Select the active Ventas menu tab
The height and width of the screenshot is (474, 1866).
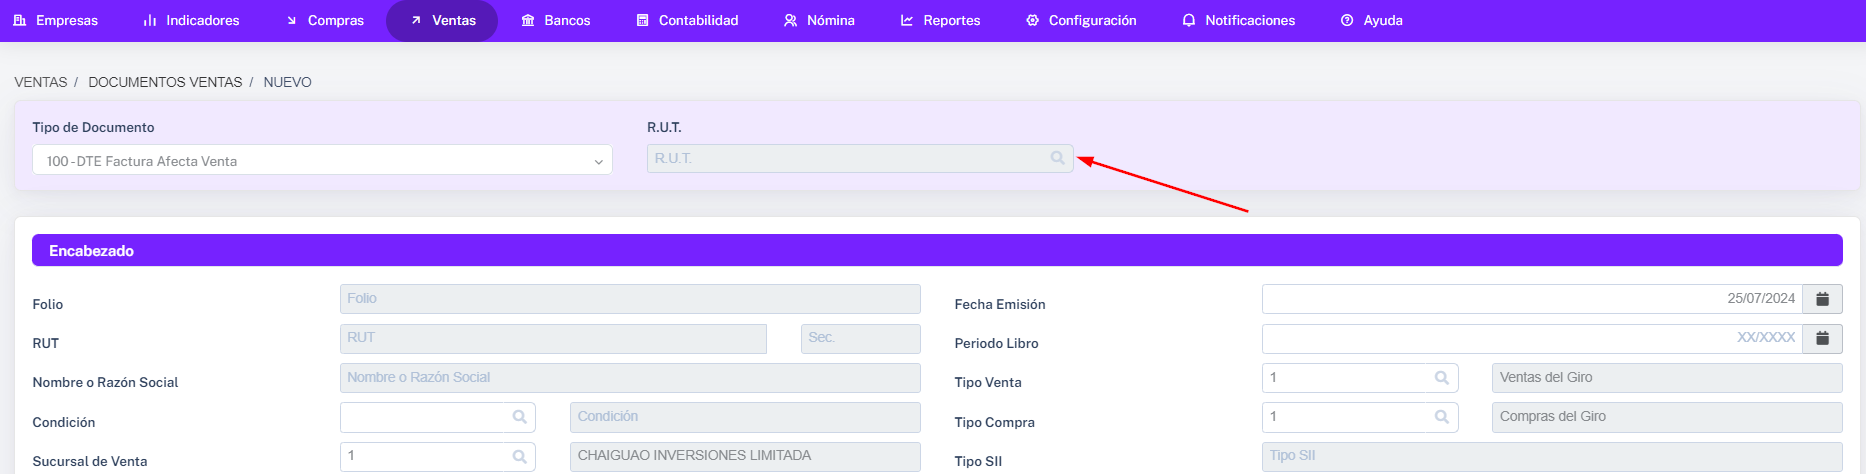pyautogui.click(x=442, y=20)
